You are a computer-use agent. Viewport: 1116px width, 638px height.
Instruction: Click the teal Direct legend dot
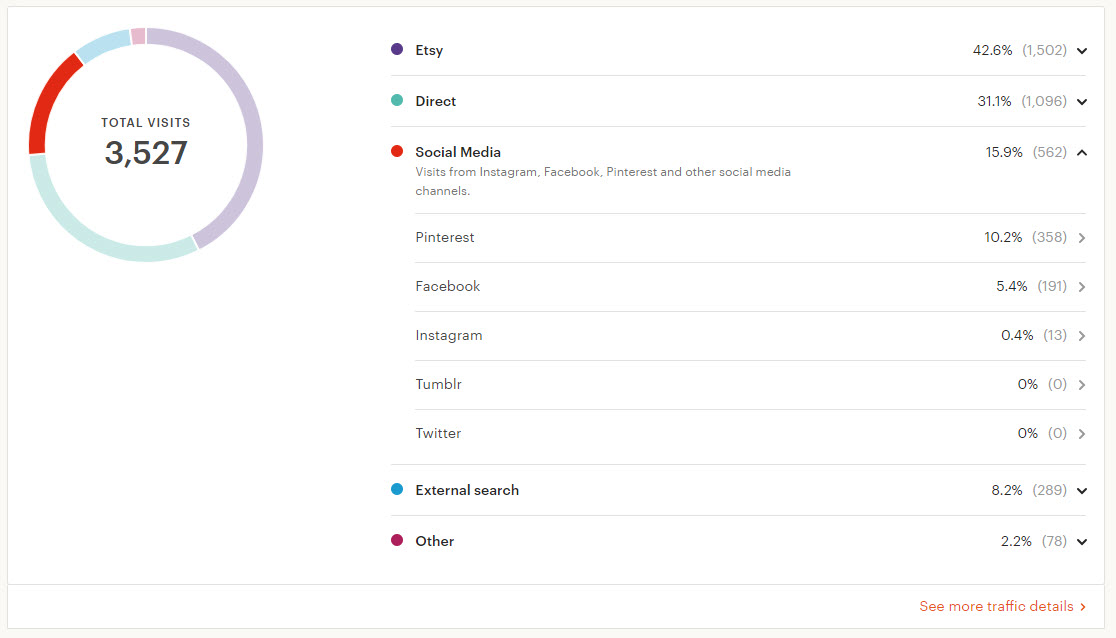pos(397,100)
